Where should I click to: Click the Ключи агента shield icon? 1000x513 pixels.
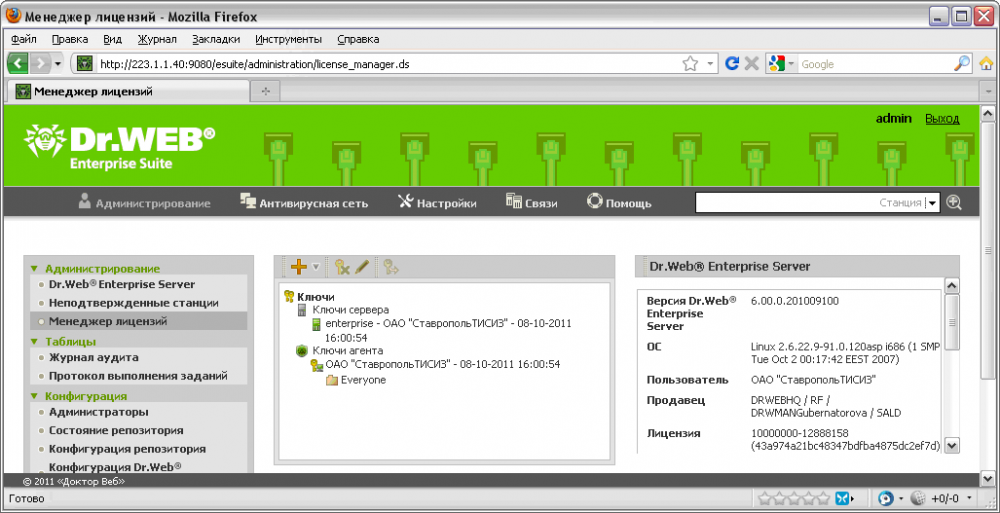point(303,351)
